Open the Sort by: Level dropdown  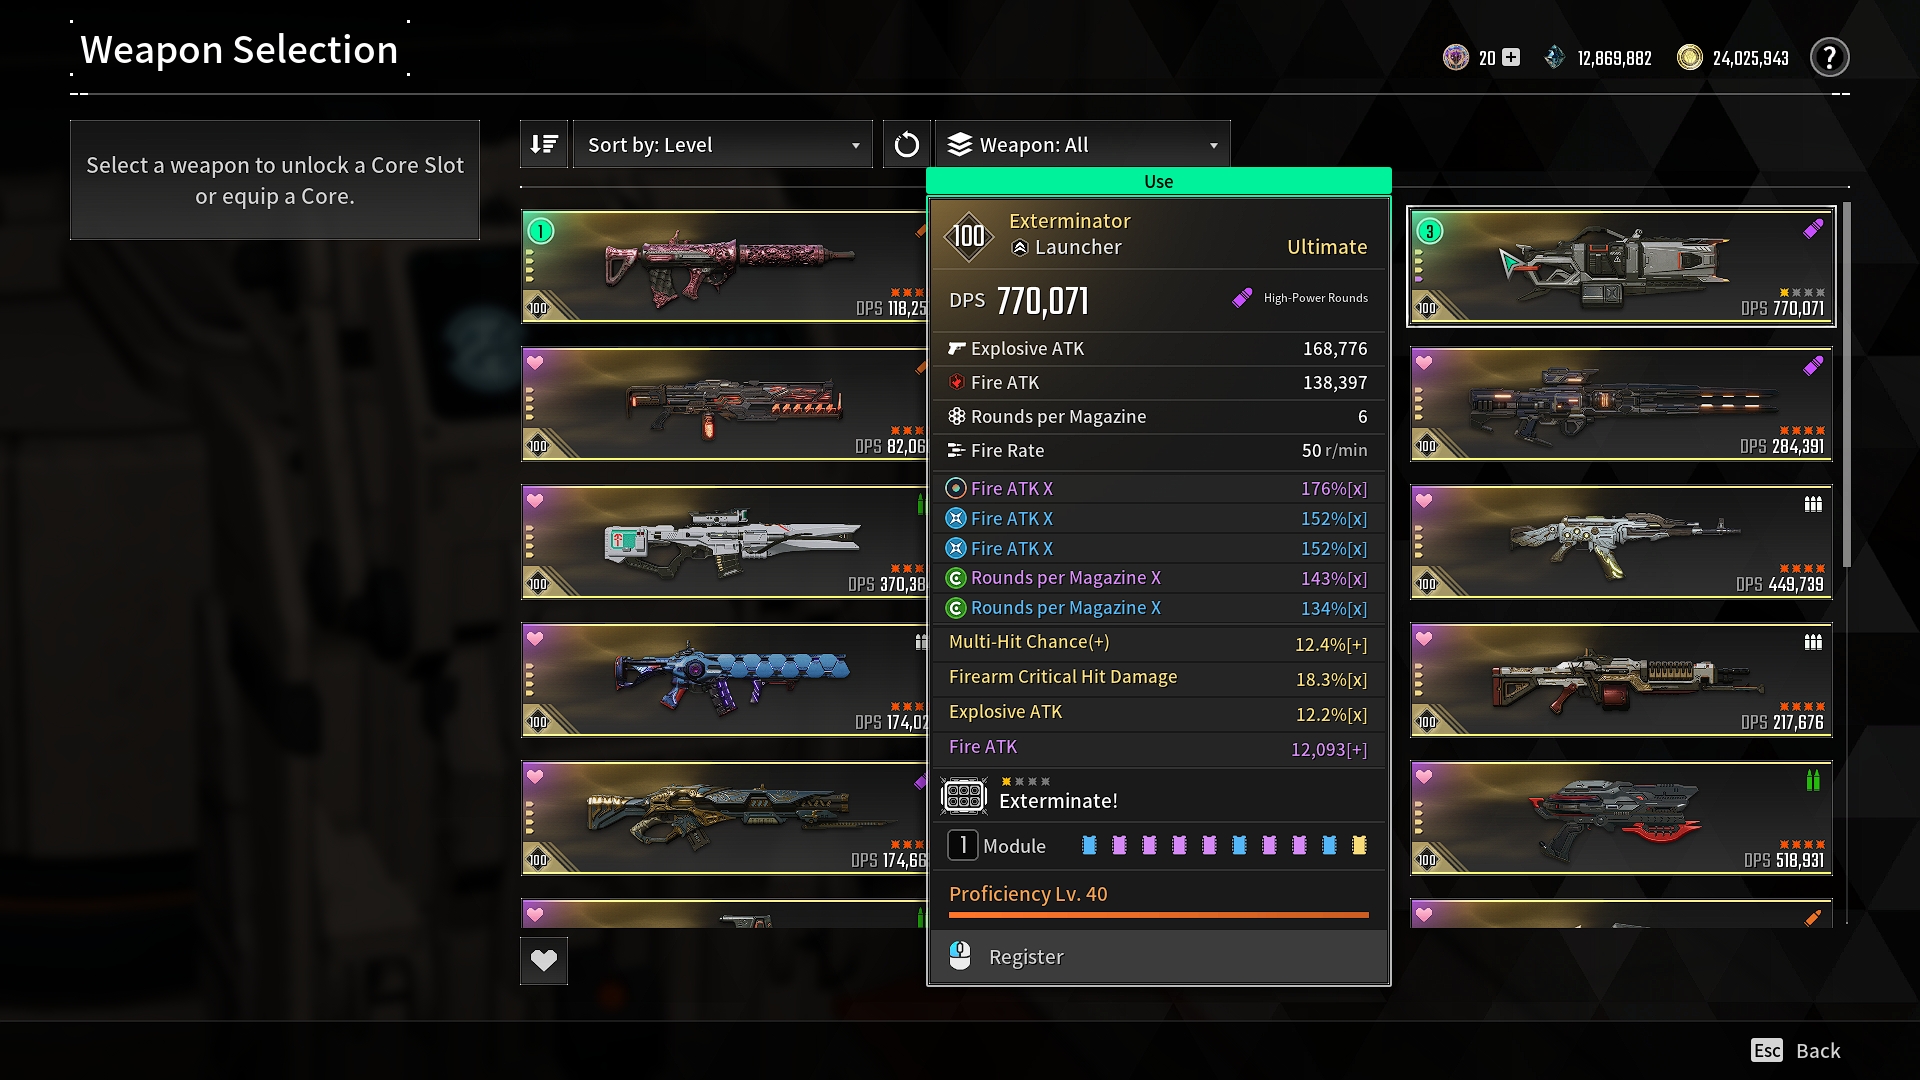point(722,144)
